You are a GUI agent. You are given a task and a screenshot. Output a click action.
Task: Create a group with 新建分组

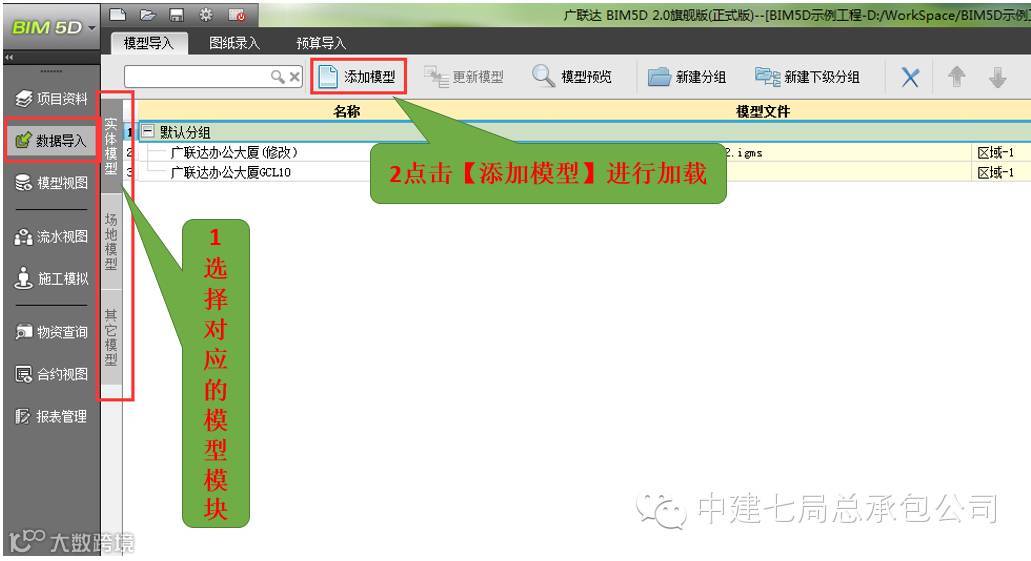coord(687,77)
